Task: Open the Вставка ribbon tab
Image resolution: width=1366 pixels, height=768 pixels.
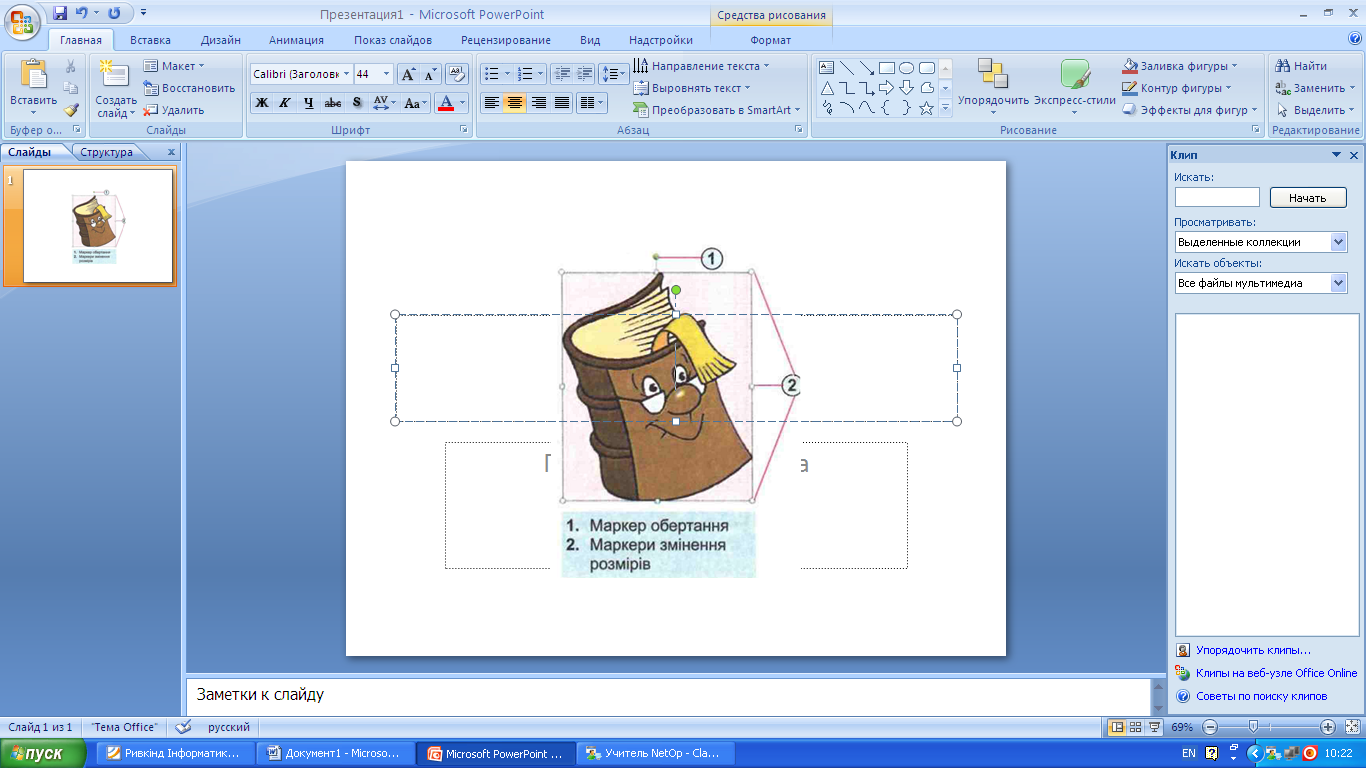Action: point(150,40)
